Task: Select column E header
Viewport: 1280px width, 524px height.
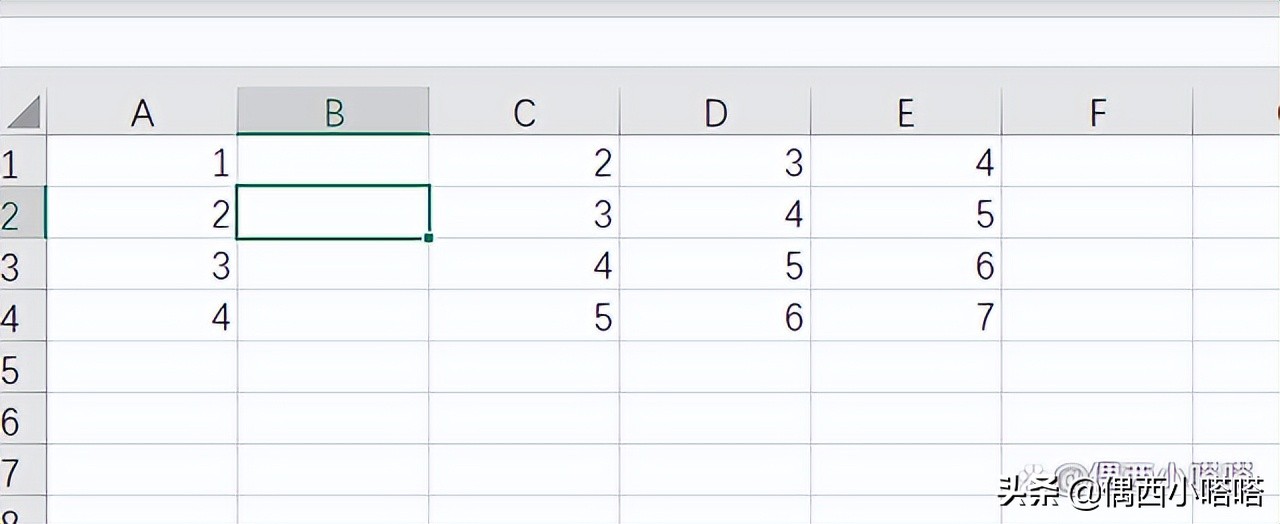Action: [906, 113]
